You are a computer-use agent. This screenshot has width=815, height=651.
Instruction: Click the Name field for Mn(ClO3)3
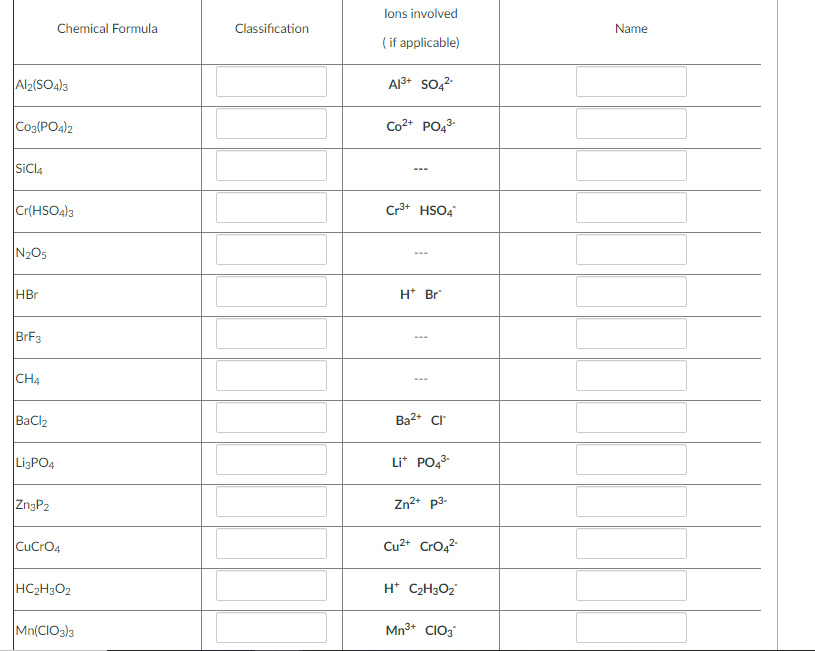[x=631, y=627]
